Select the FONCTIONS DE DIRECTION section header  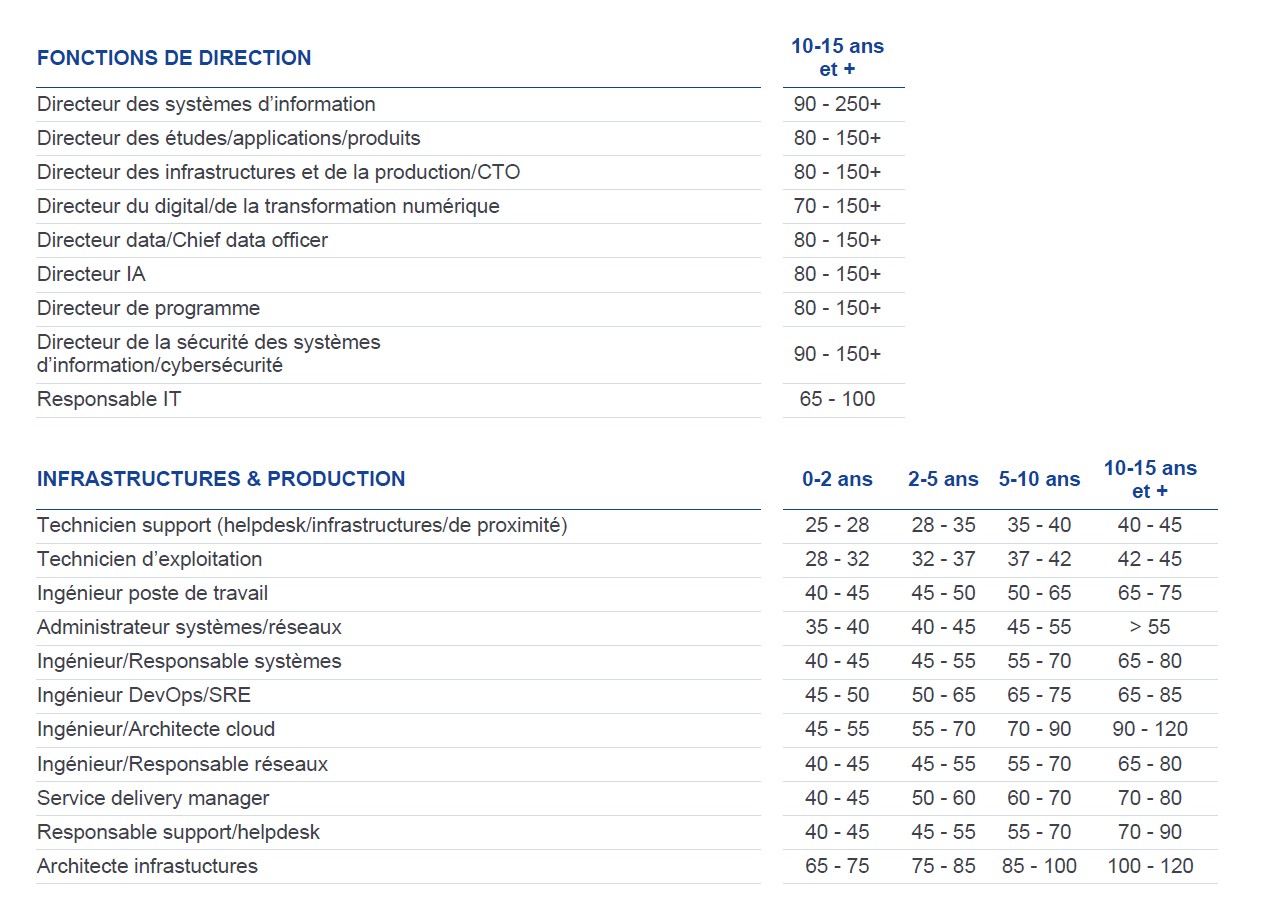tap(174, 57)
